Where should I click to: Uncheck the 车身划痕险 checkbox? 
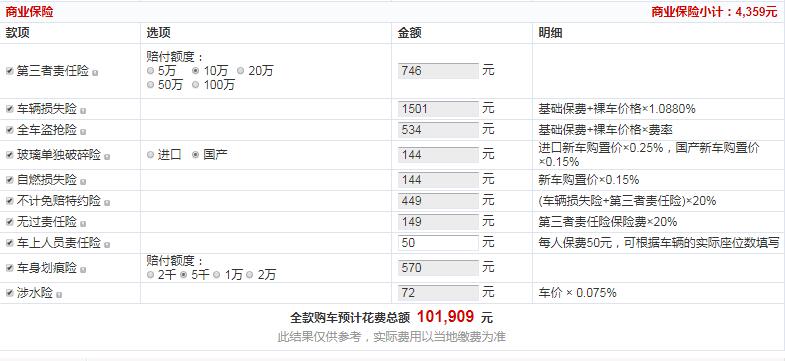(x=10, y=268)
